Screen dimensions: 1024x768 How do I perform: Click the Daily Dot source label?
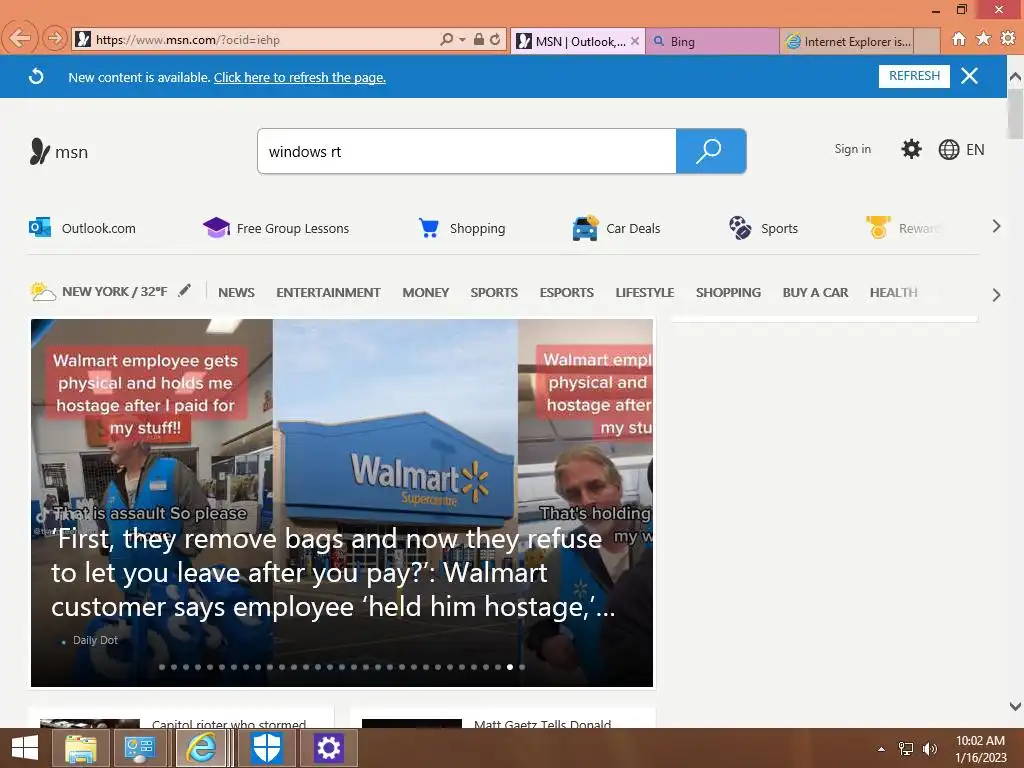[x=95, y=640]
